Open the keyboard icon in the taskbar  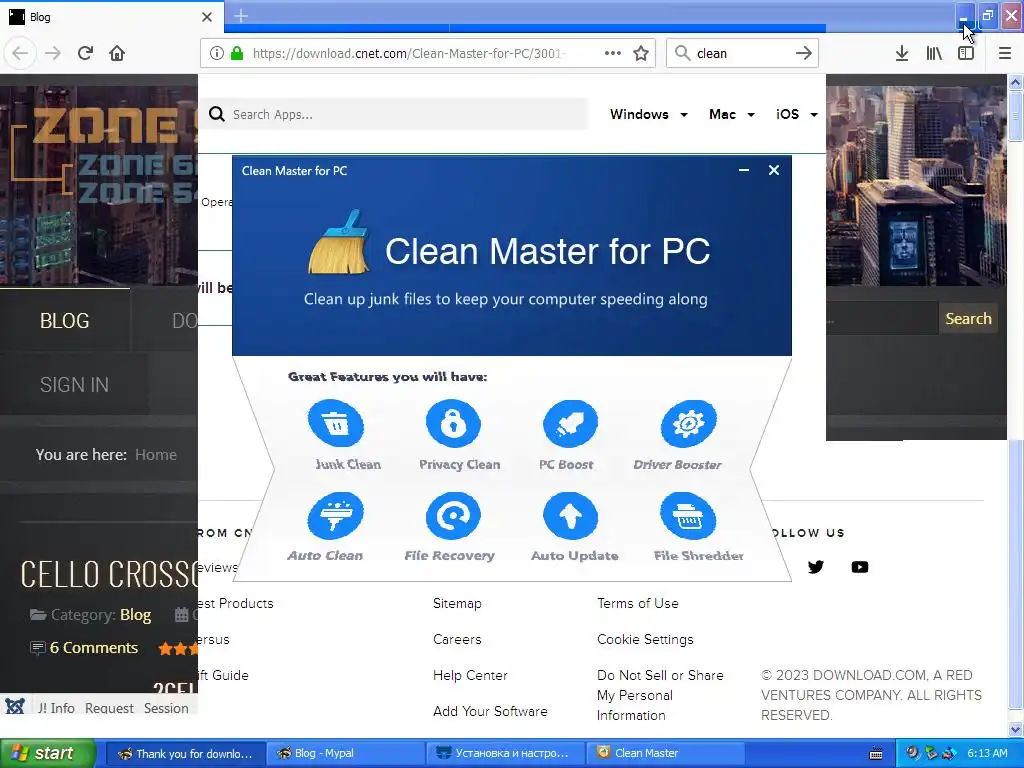(x=876, y=754)
